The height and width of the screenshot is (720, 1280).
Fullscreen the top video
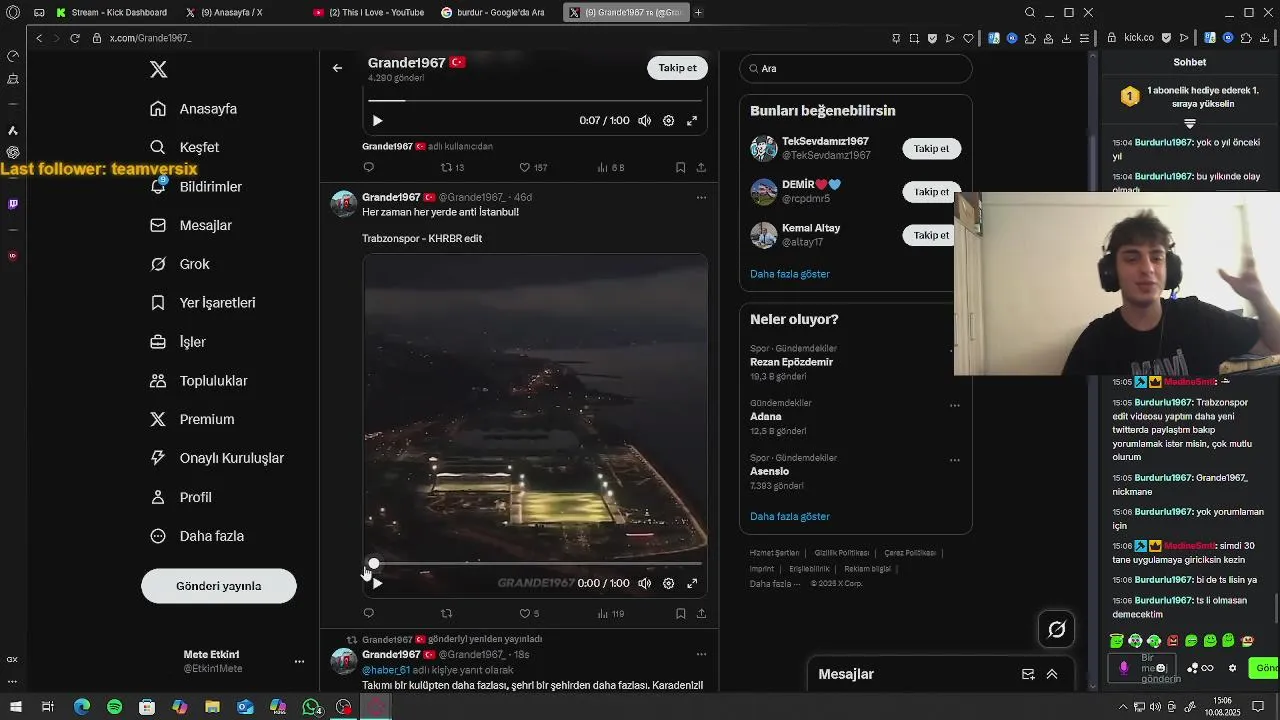692,120
